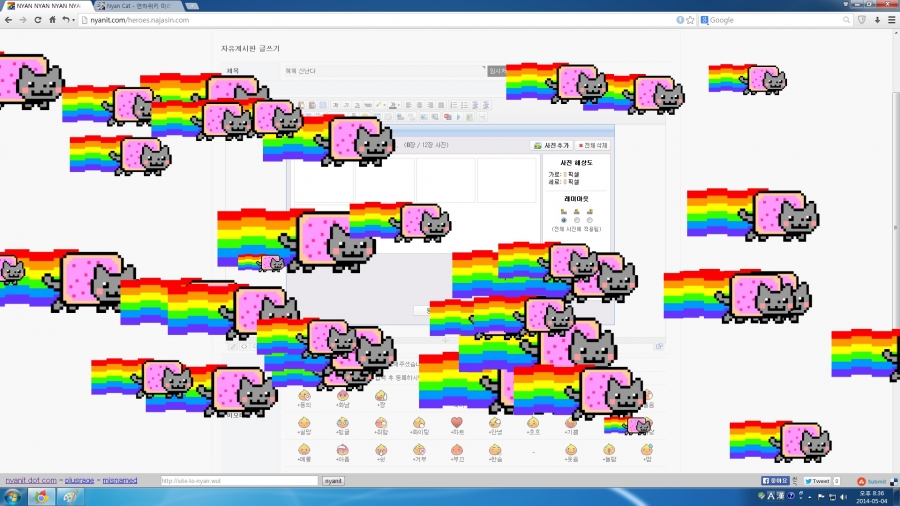Viewport: 900px width, 506px height.
Task: Go forward with the browser forward arrow
Action: coord(23,20)
